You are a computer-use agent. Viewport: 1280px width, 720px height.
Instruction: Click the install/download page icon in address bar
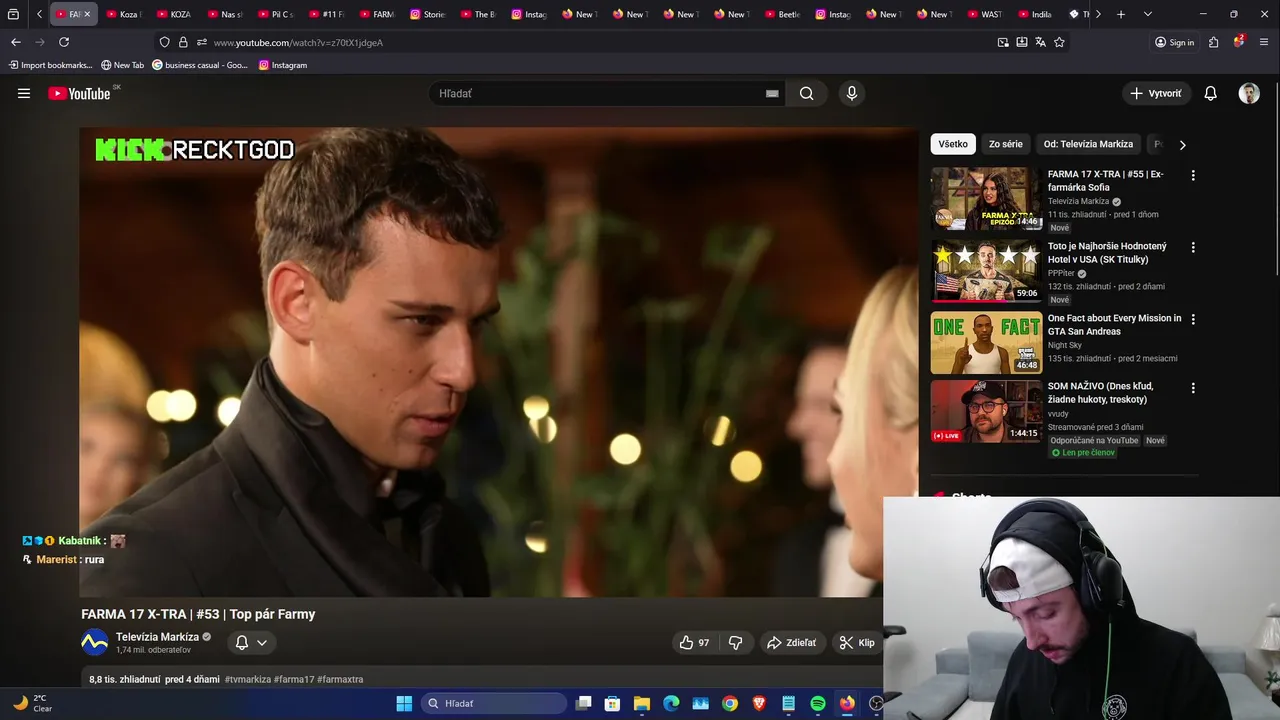[x=1022, y=42]
